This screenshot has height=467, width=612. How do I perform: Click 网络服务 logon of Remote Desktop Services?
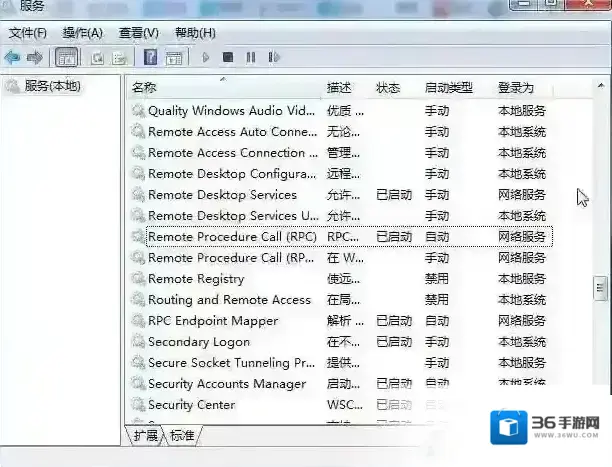tap(521, 195)
